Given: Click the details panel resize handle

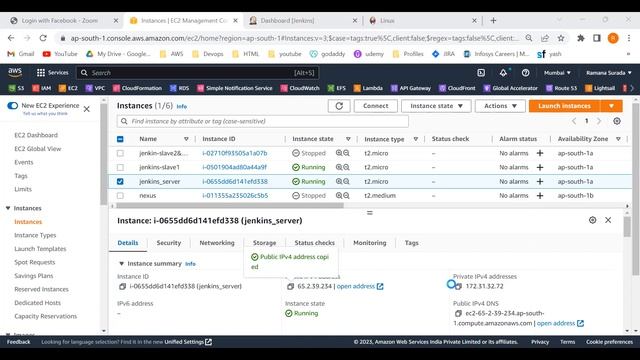Looking at the screenshot, I should pyautogui.click(x=370, y=213).
